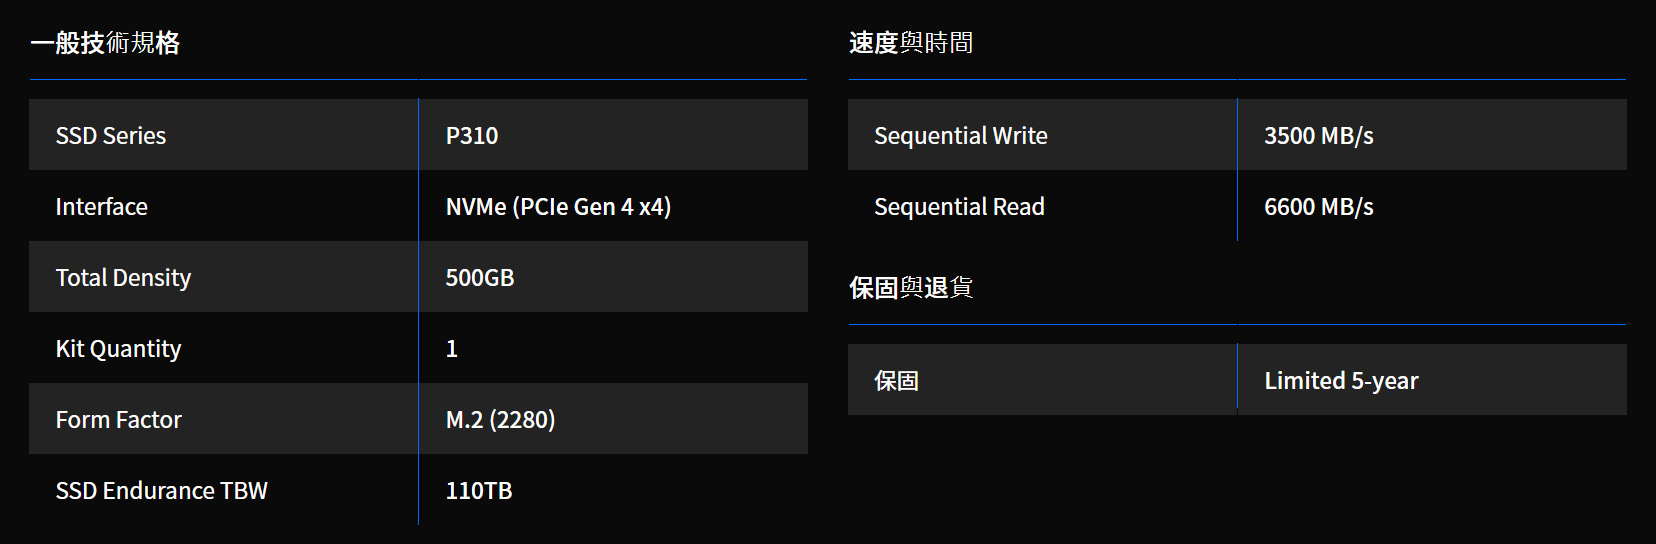1656x544 pixels.
Task: Select the Total Density label
Action: tap(123, 278)
